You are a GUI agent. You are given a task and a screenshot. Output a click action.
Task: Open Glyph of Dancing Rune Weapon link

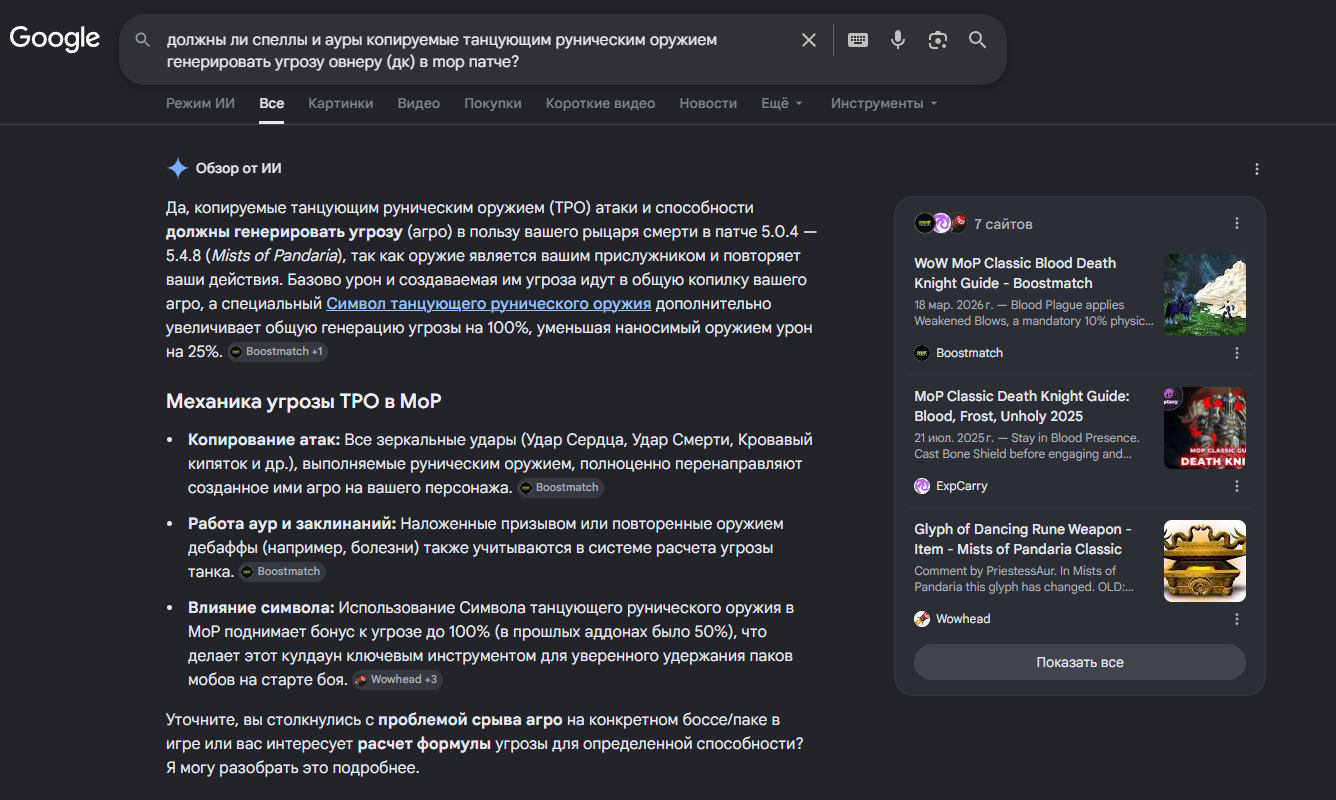point(1023,539)
